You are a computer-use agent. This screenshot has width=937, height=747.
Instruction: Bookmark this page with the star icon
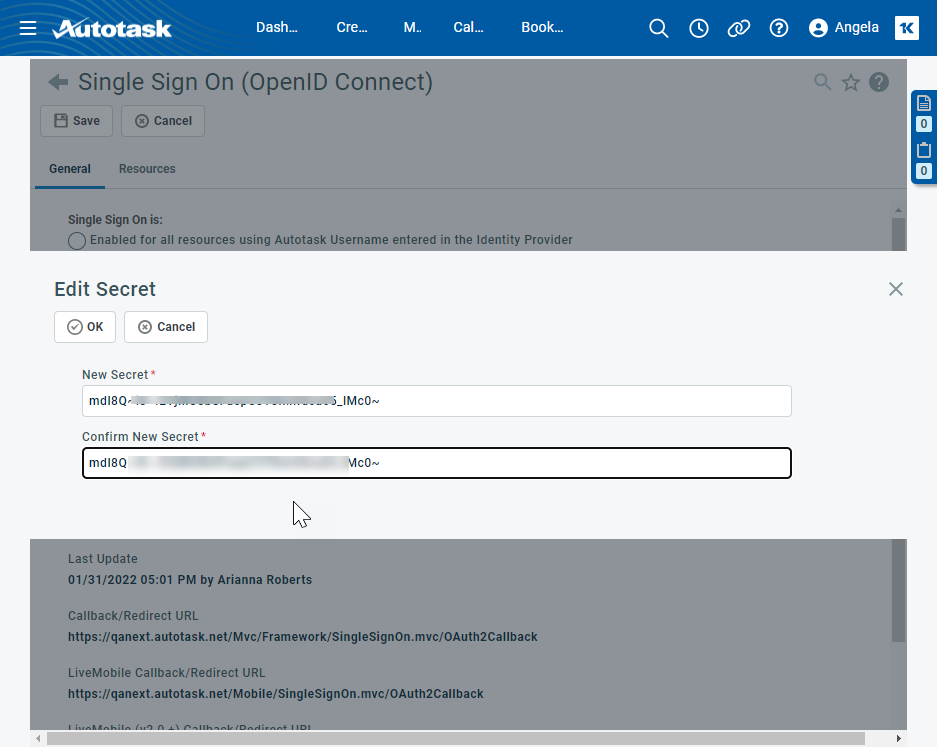click(851, 82)
